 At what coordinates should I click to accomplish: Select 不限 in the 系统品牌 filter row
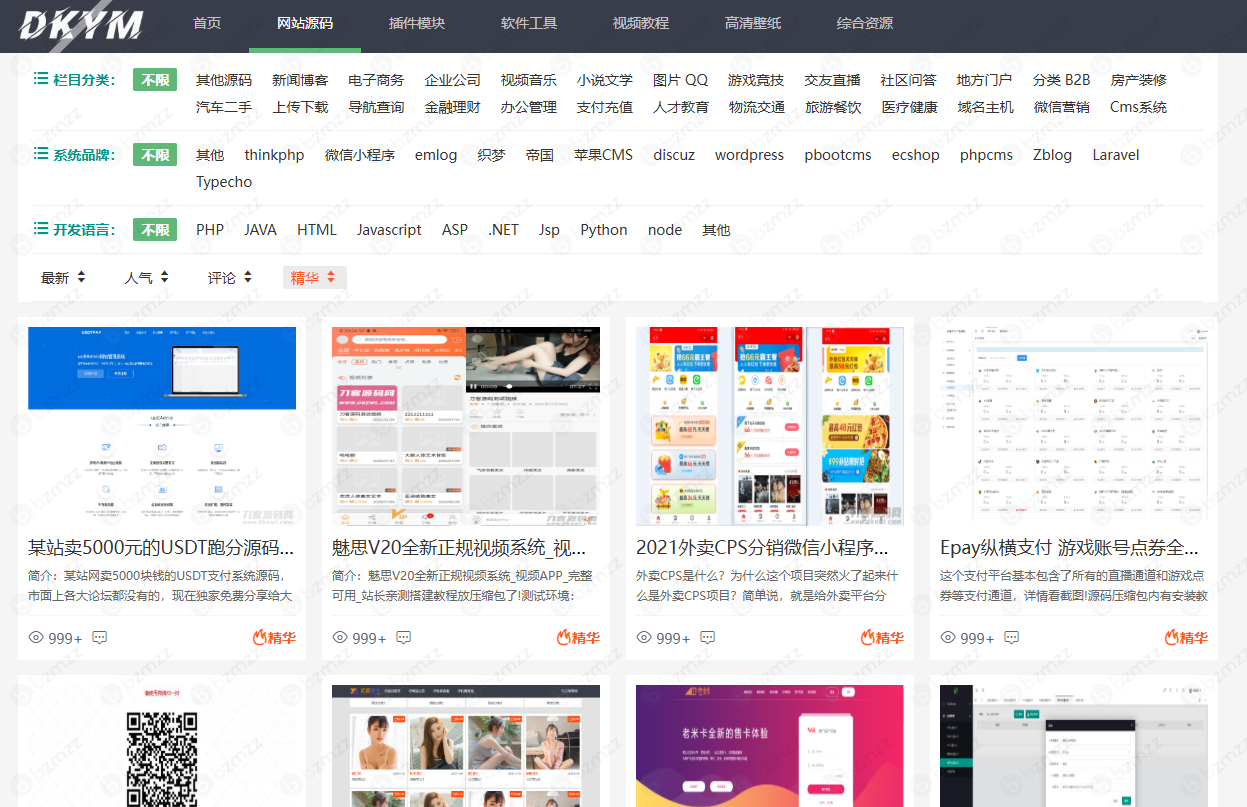[155, 155]
